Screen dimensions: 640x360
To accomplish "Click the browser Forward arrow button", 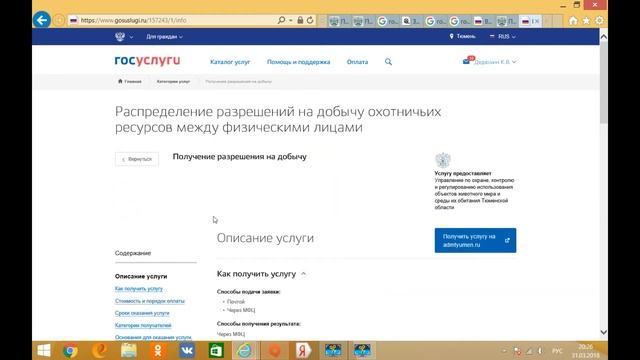I will coord(59,20).
